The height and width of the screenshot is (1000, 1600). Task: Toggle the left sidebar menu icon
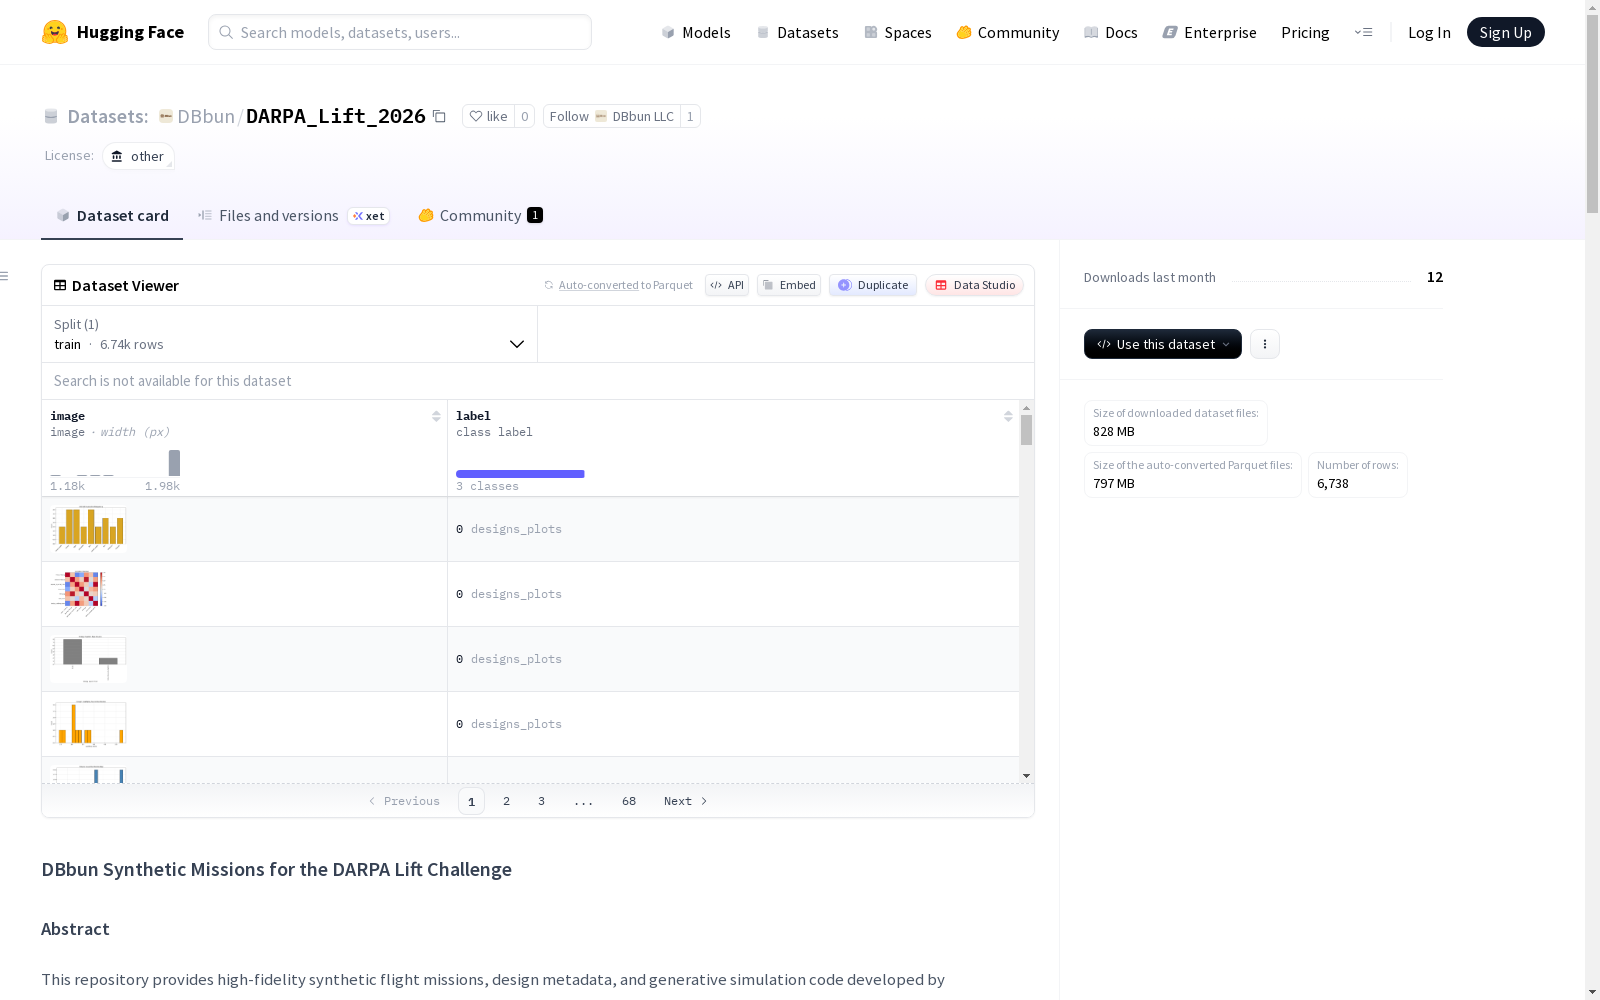(5, 276)
